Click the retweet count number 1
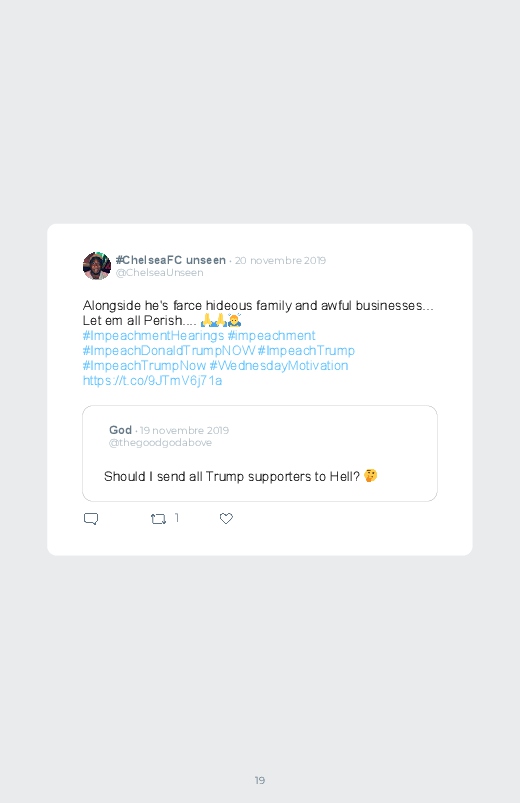Image resolution: width=520 pixels, height=803 pixels. pyautogui.click(x=177, y=518)
